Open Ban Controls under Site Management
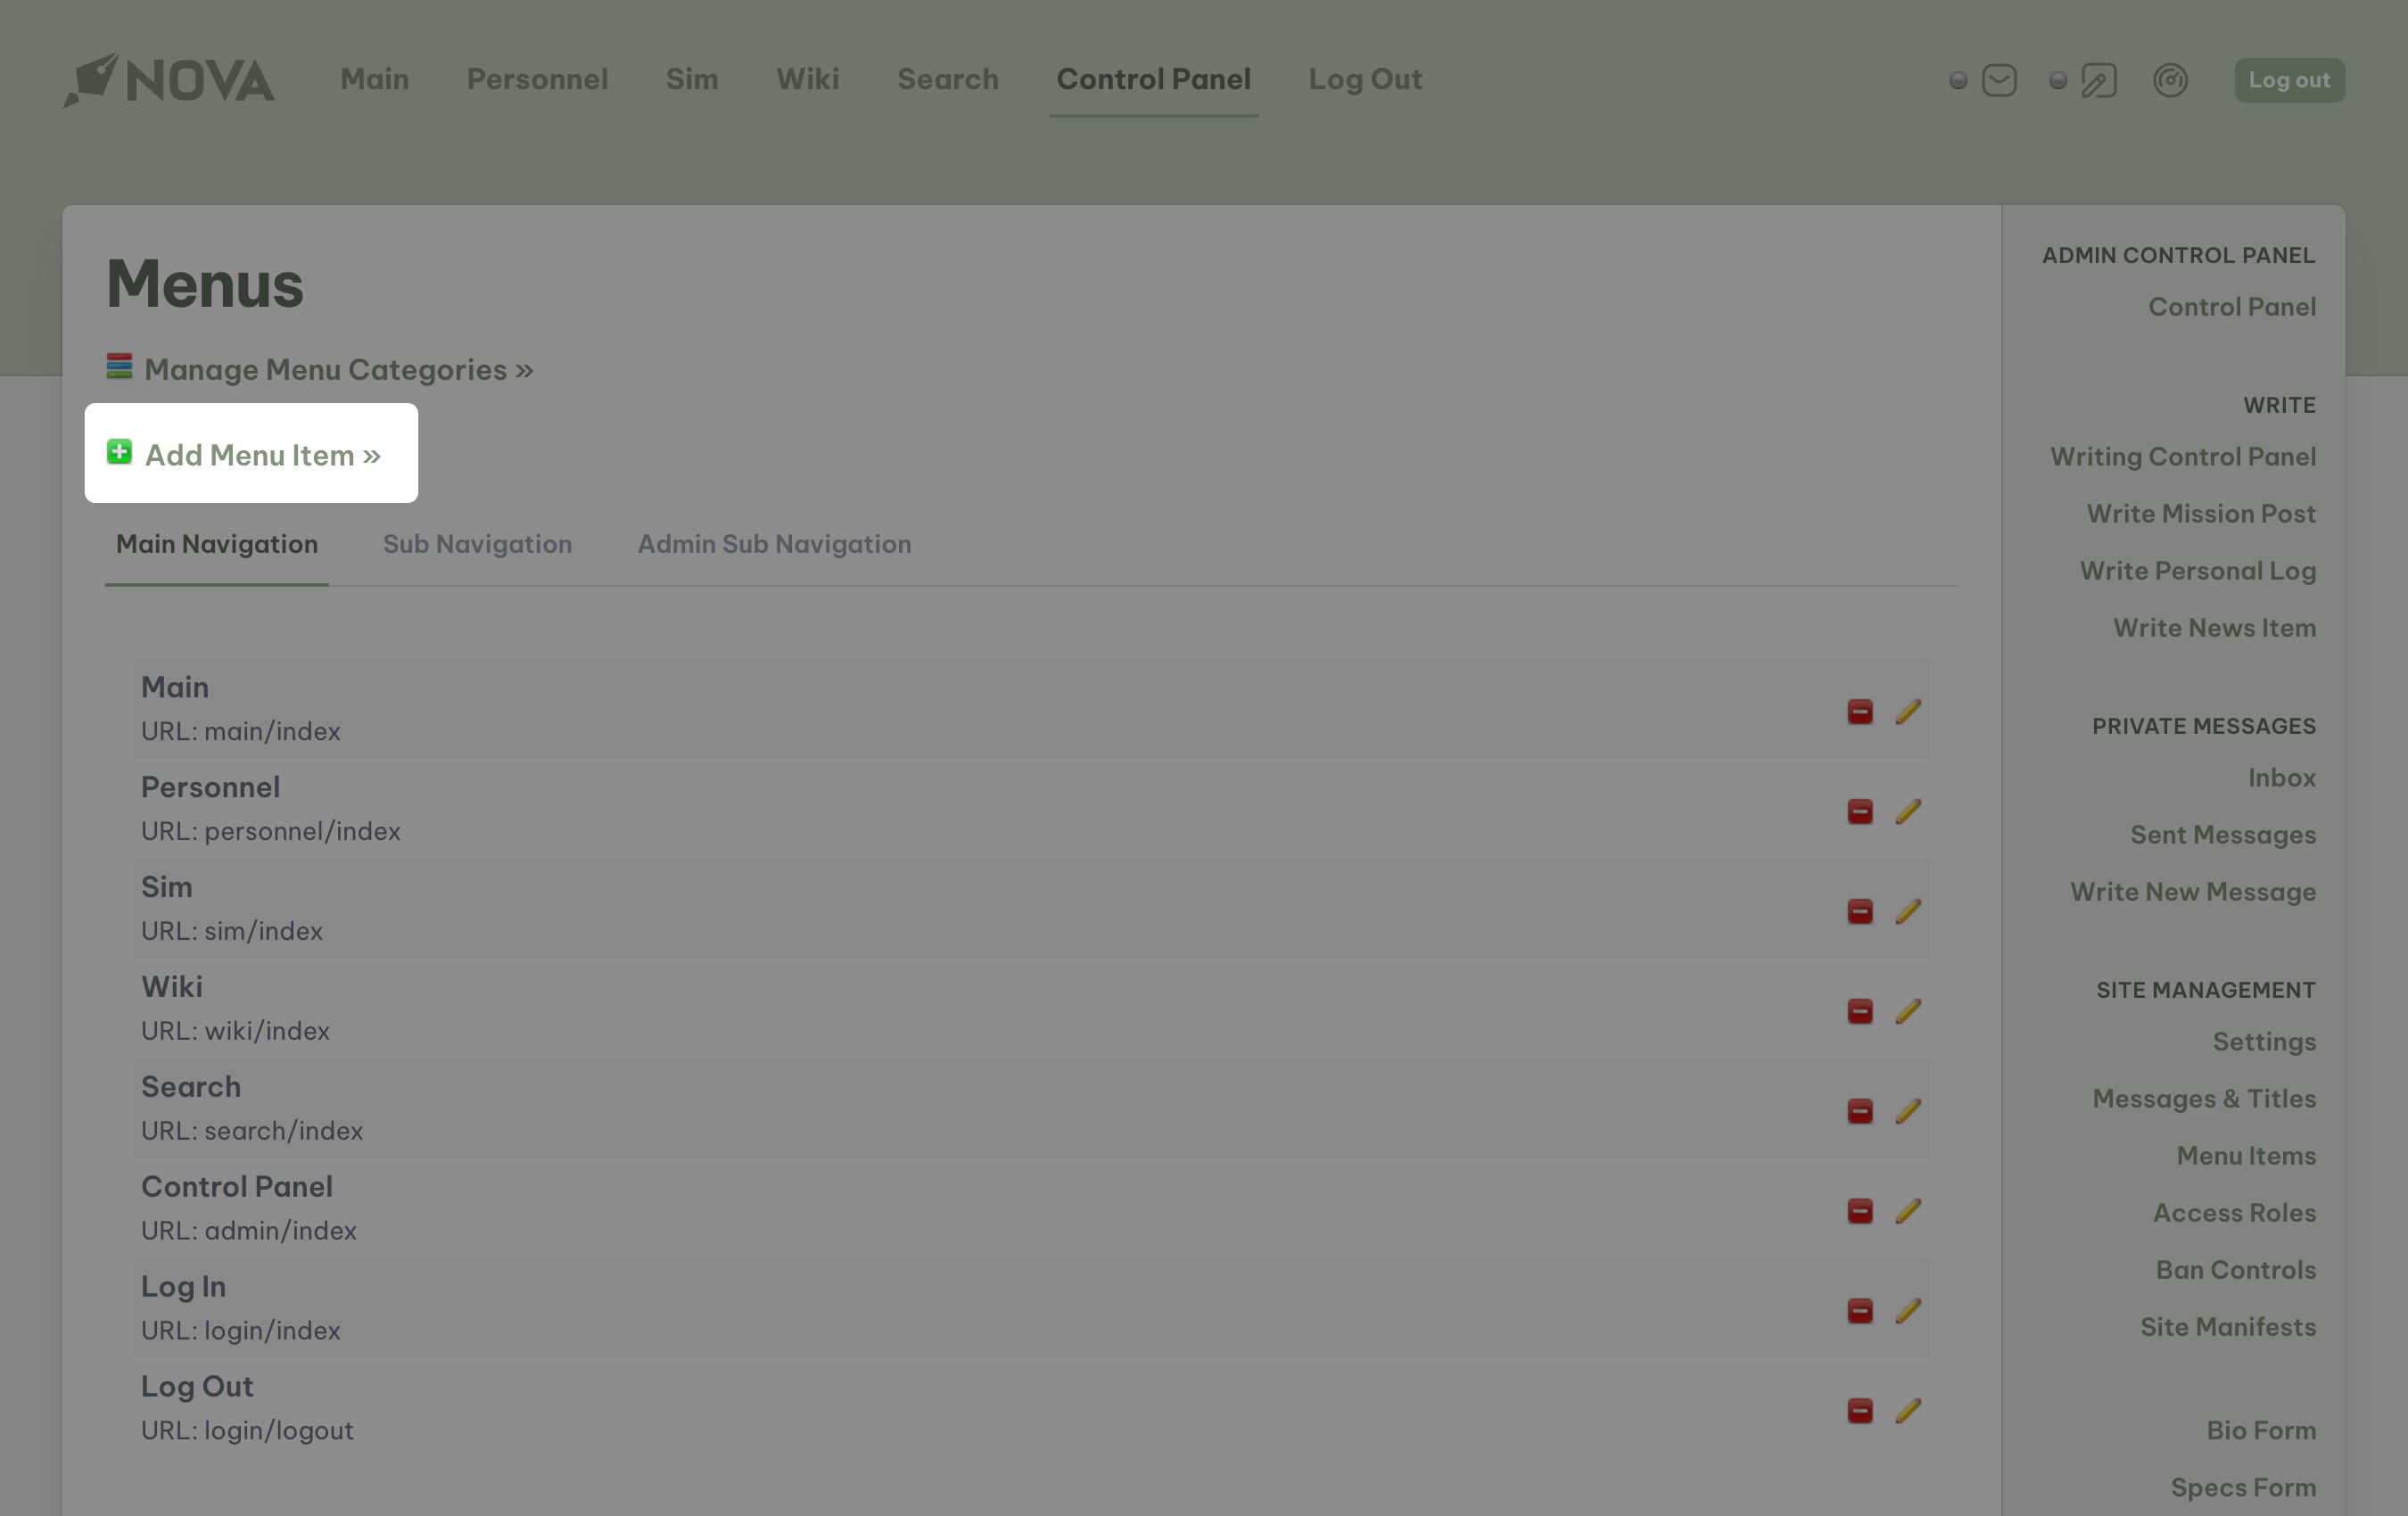2408x1516 pixels. click(2236, 1269)
